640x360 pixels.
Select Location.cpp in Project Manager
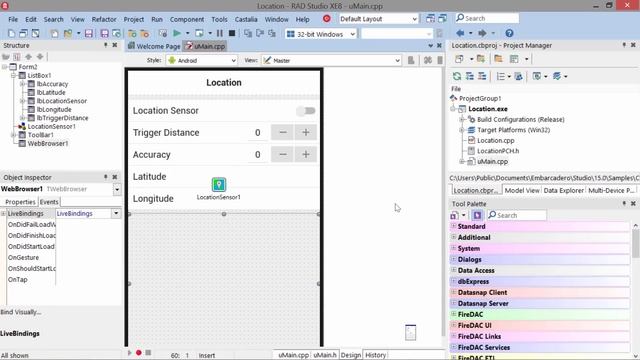496,140
